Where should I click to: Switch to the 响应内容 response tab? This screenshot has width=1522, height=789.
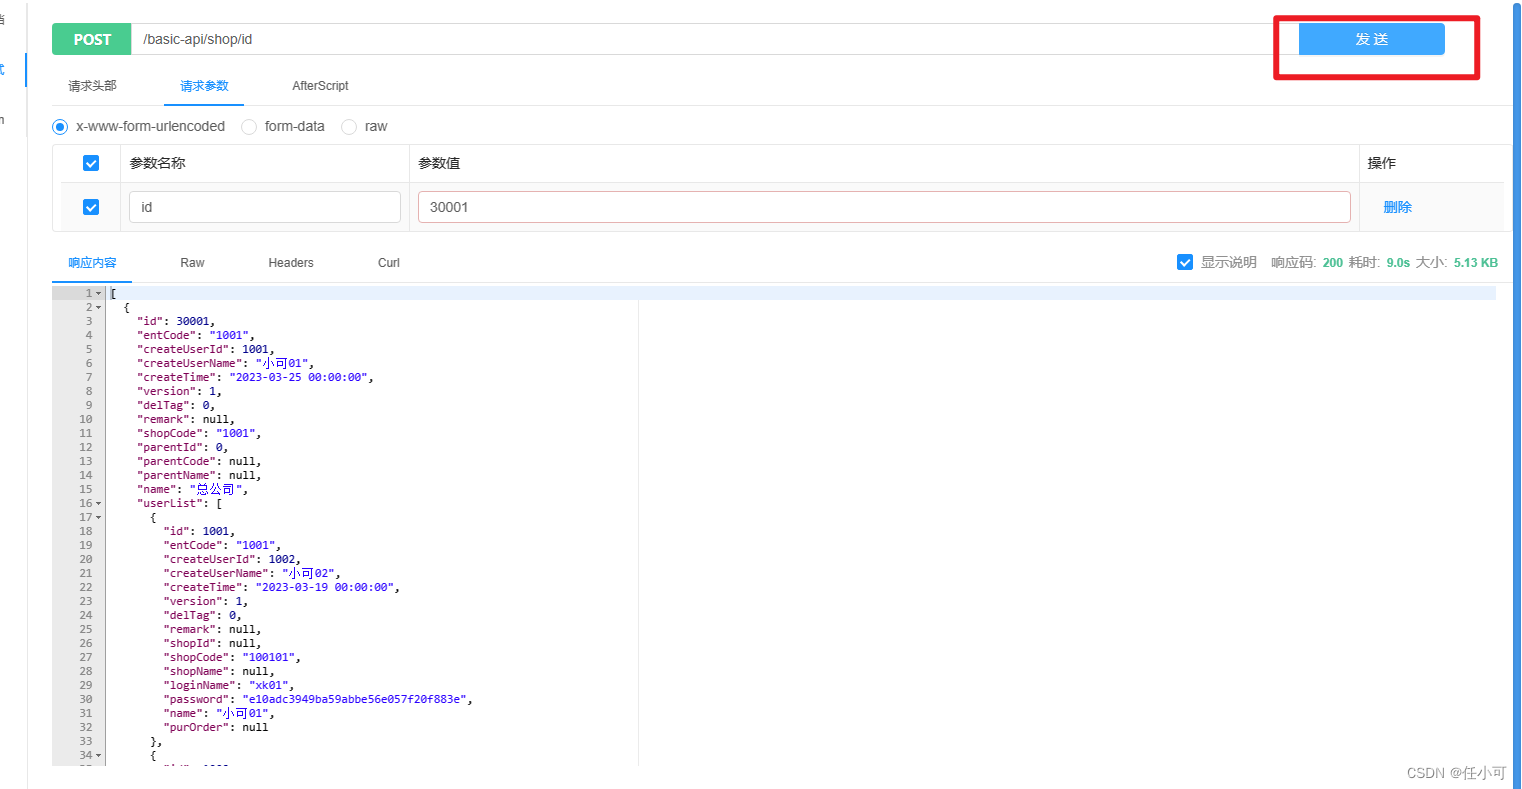(92, 263)
